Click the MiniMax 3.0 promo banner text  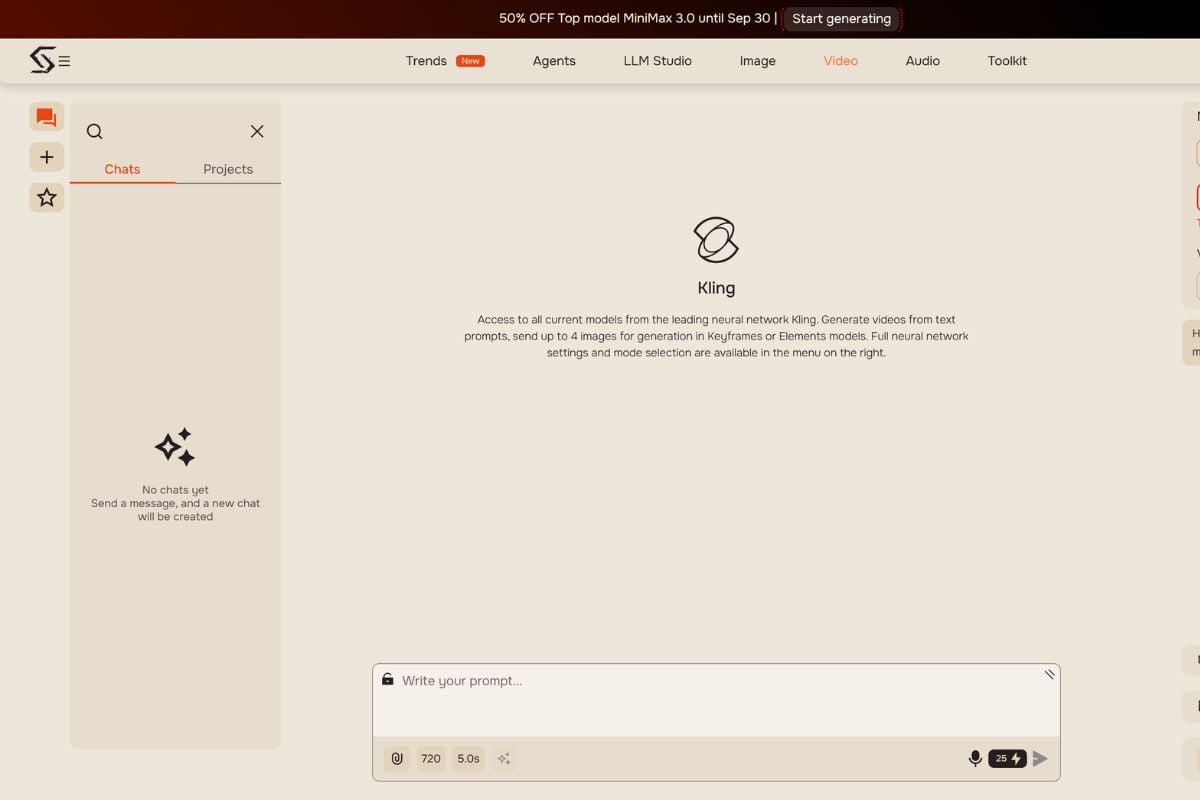tap(637, 18)
